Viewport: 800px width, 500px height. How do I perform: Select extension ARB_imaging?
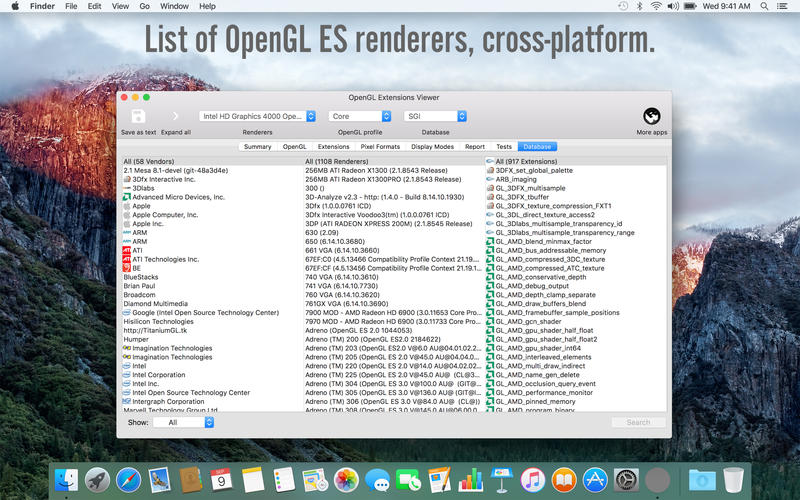[576, 179]
